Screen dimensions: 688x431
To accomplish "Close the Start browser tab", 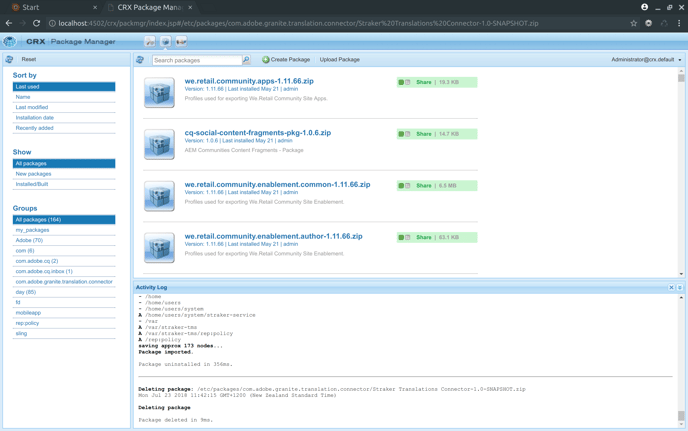I will pos(95,7).
